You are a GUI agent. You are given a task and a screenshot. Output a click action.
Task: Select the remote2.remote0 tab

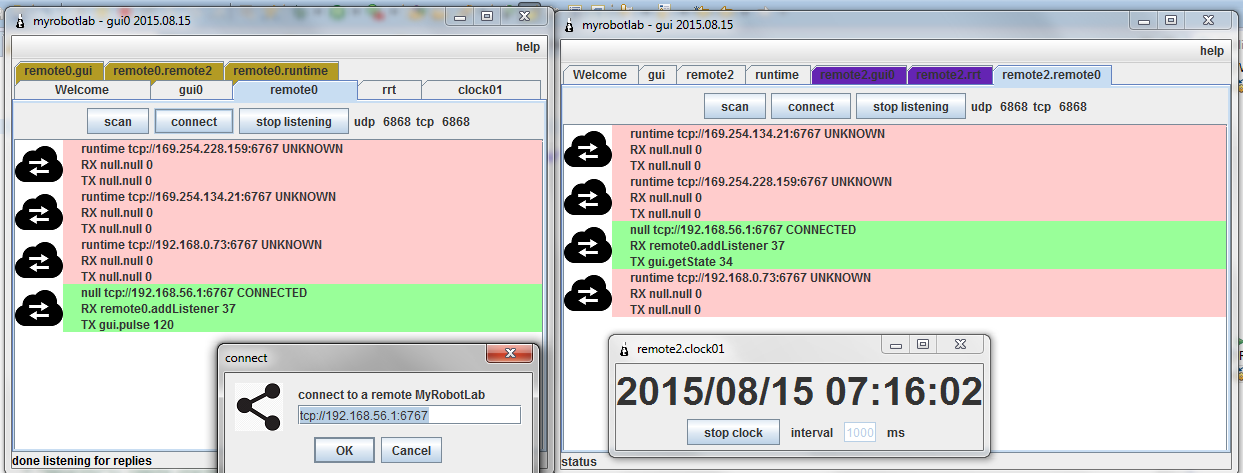(x=1051, y=75)
